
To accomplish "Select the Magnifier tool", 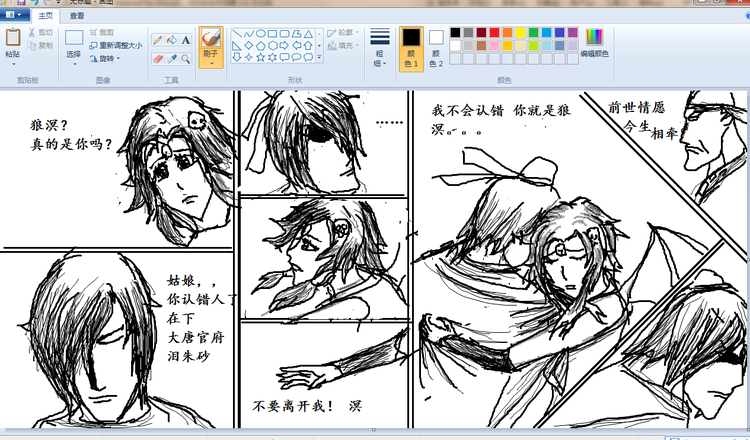I will point(185,58).
